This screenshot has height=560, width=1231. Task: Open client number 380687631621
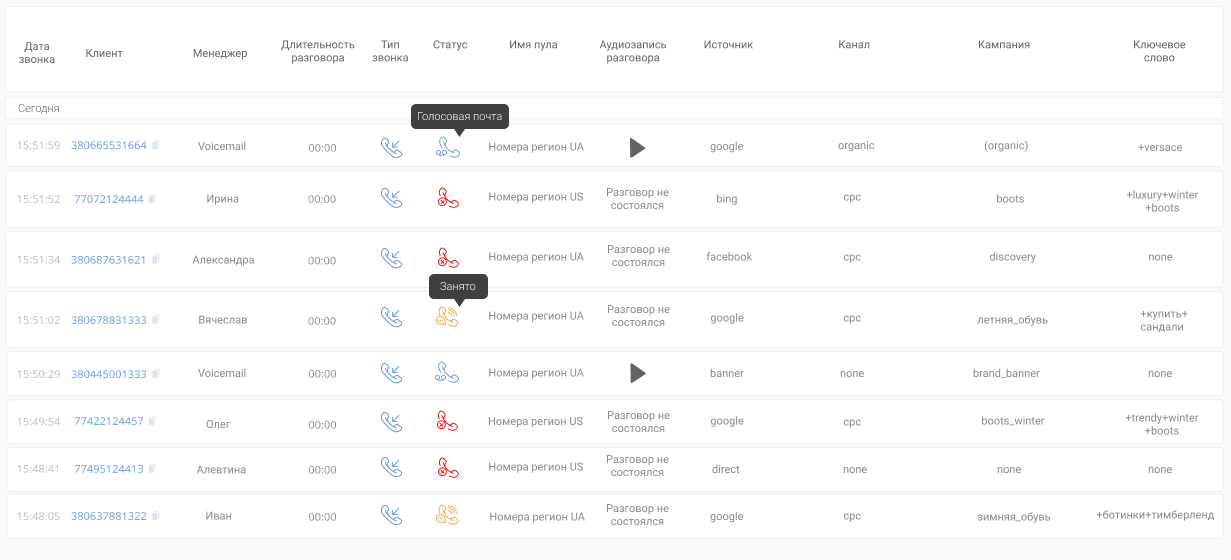click(108, 260)
